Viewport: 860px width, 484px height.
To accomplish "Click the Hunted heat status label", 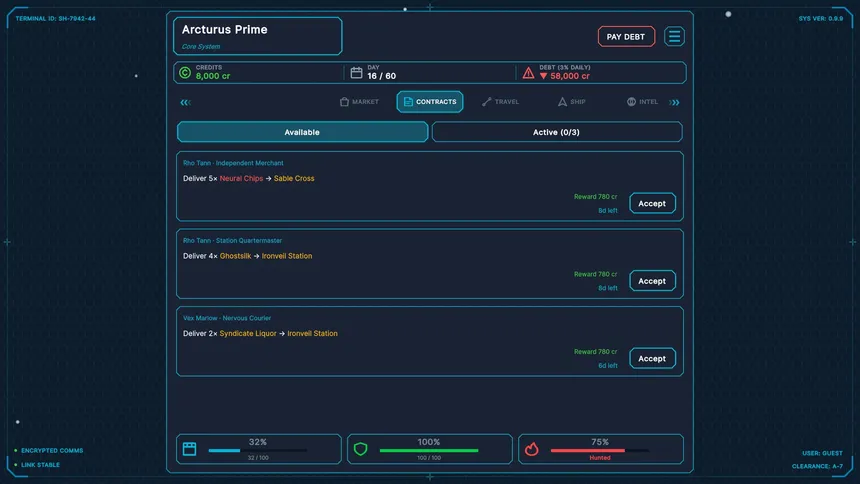I will (x=600, y=458).
